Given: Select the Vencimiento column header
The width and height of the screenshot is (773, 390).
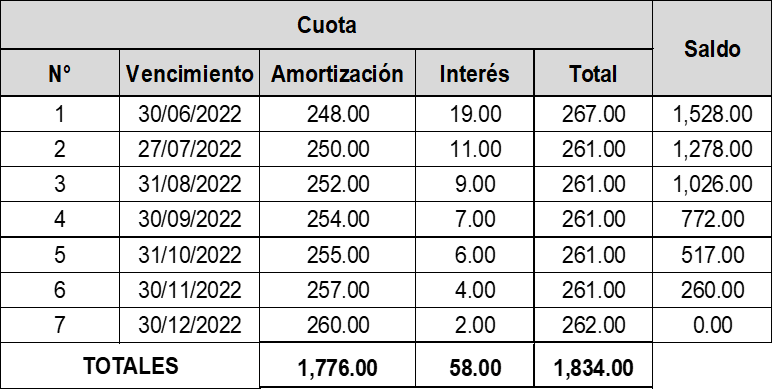Looking at the screenshot, I should [189, 73].
